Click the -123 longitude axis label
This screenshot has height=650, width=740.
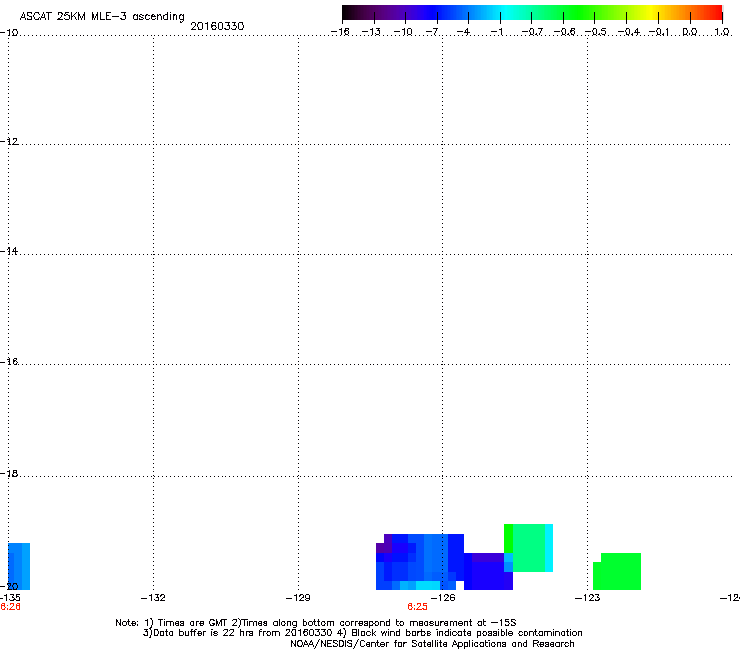(x=588, y=598)
